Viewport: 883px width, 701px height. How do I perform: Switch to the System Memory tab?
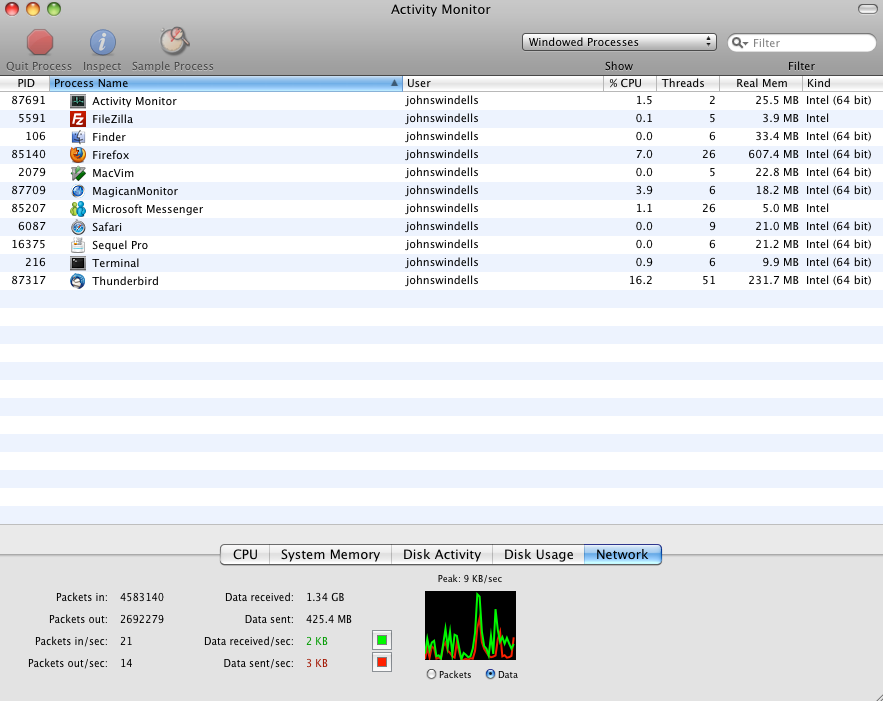pyautogui.click(x=331, y=555)
